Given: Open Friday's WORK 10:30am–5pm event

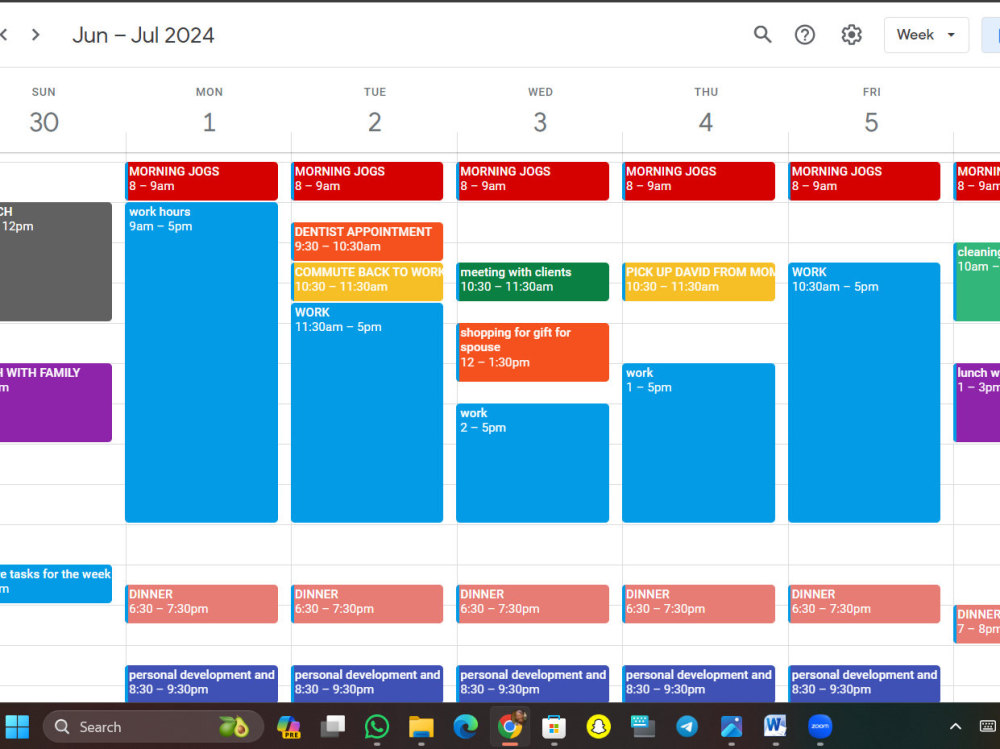Looking at the screenshot, I should [x=864, y=392].
